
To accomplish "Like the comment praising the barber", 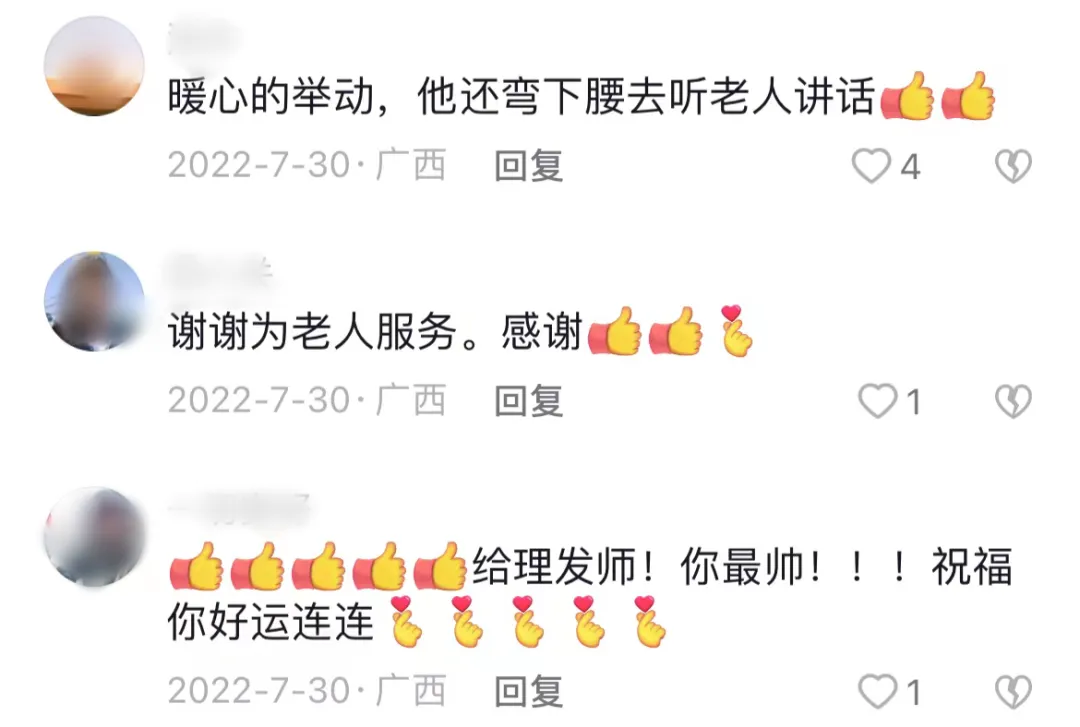I will (878, 691).
